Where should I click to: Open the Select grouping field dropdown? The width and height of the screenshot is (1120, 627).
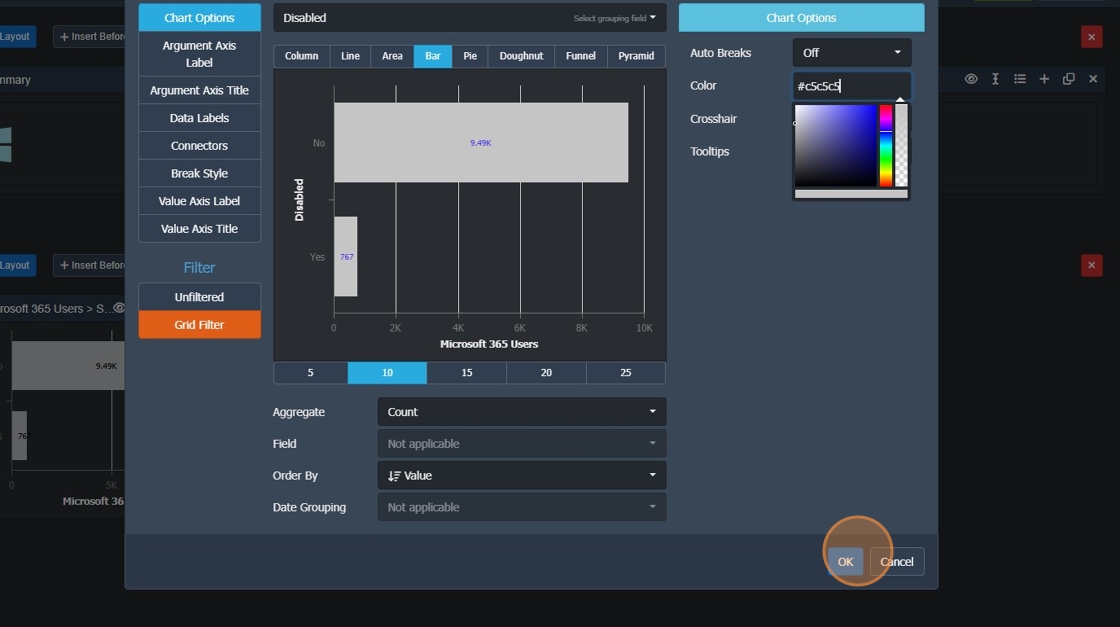click(x=614, y=18)
